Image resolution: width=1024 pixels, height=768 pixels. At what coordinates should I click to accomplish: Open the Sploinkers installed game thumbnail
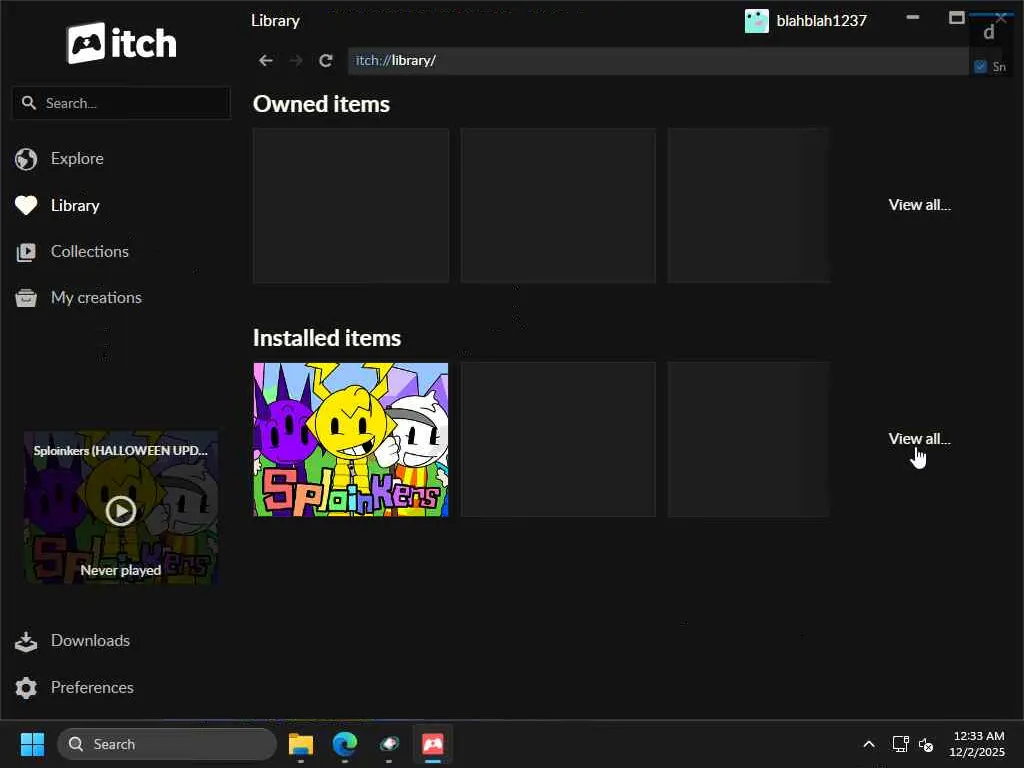click(351, 440)
